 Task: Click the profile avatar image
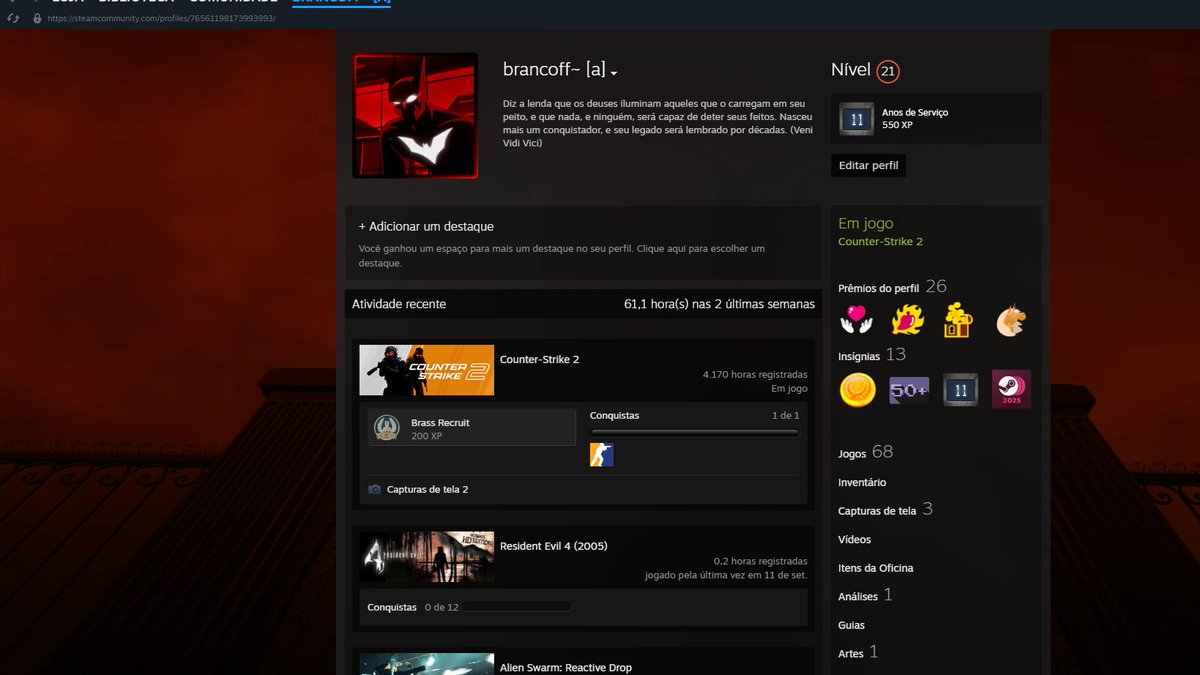point(415,116)
